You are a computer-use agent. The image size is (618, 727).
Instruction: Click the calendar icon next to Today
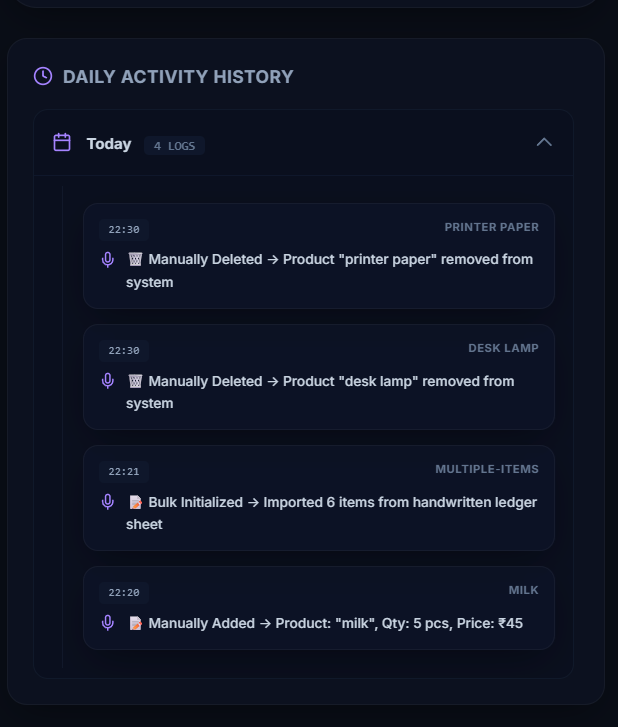[62, 142]
